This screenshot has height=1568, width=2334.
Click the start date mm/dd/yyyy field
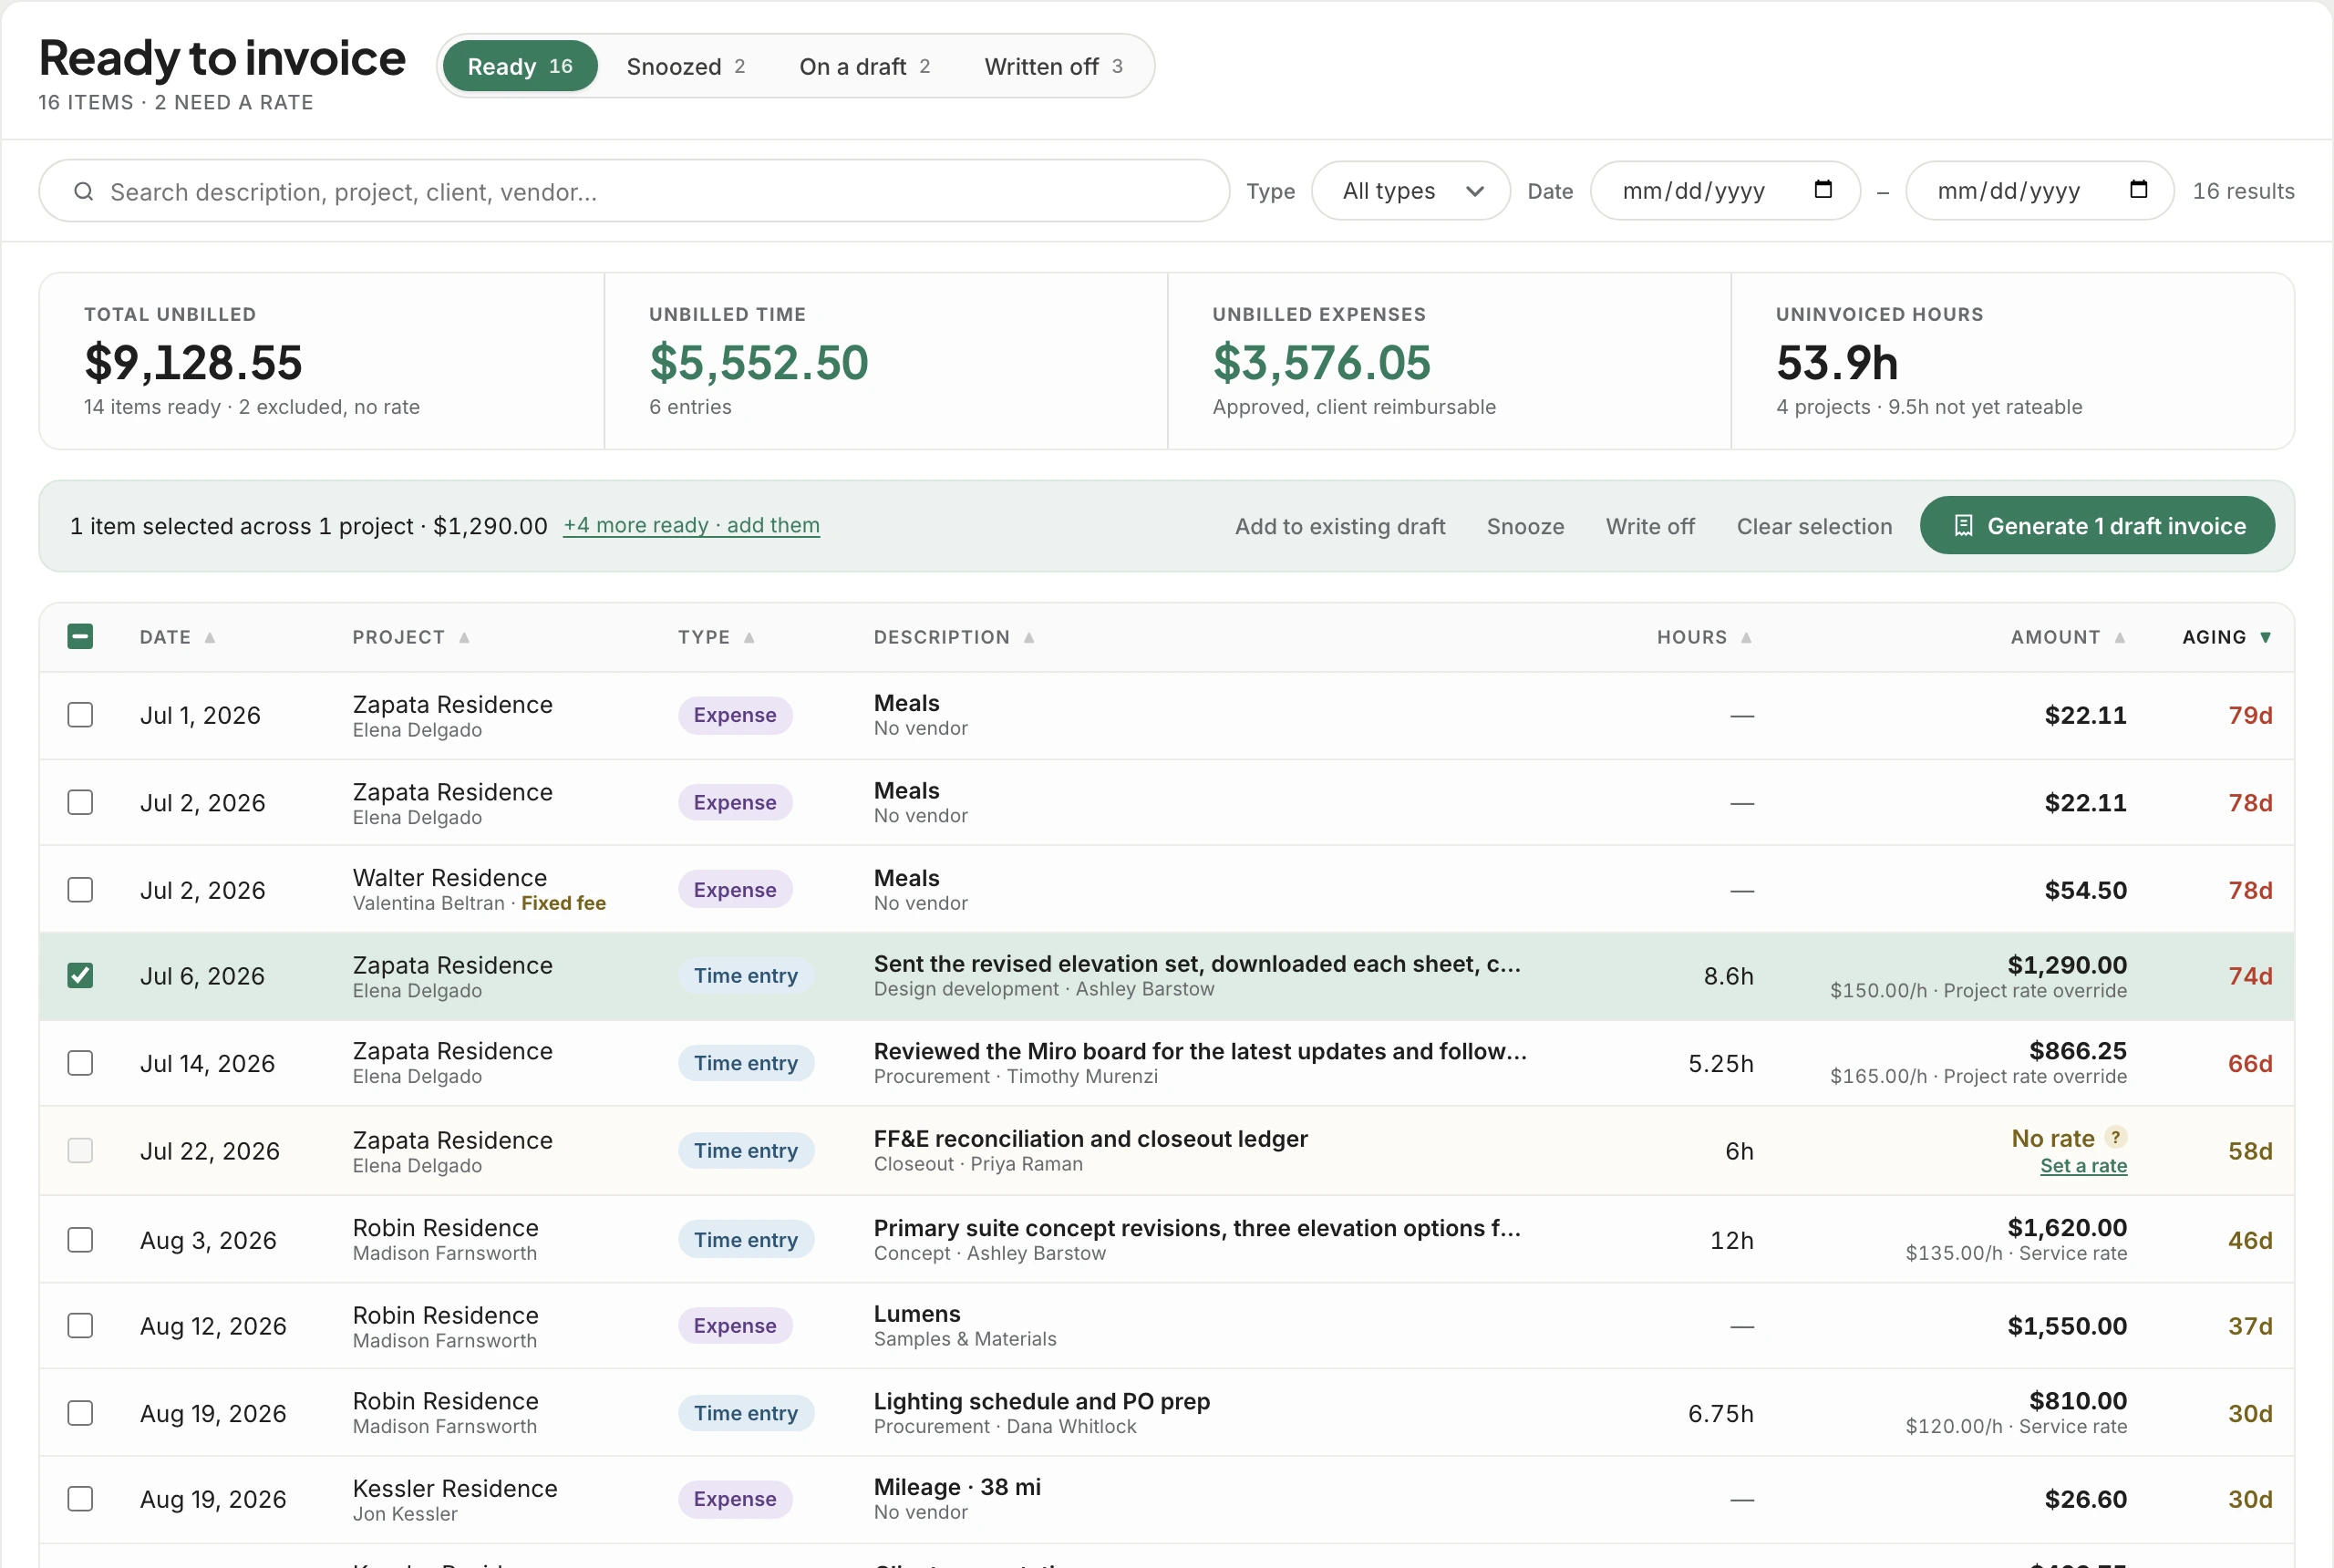click(x=1724, y=191)
